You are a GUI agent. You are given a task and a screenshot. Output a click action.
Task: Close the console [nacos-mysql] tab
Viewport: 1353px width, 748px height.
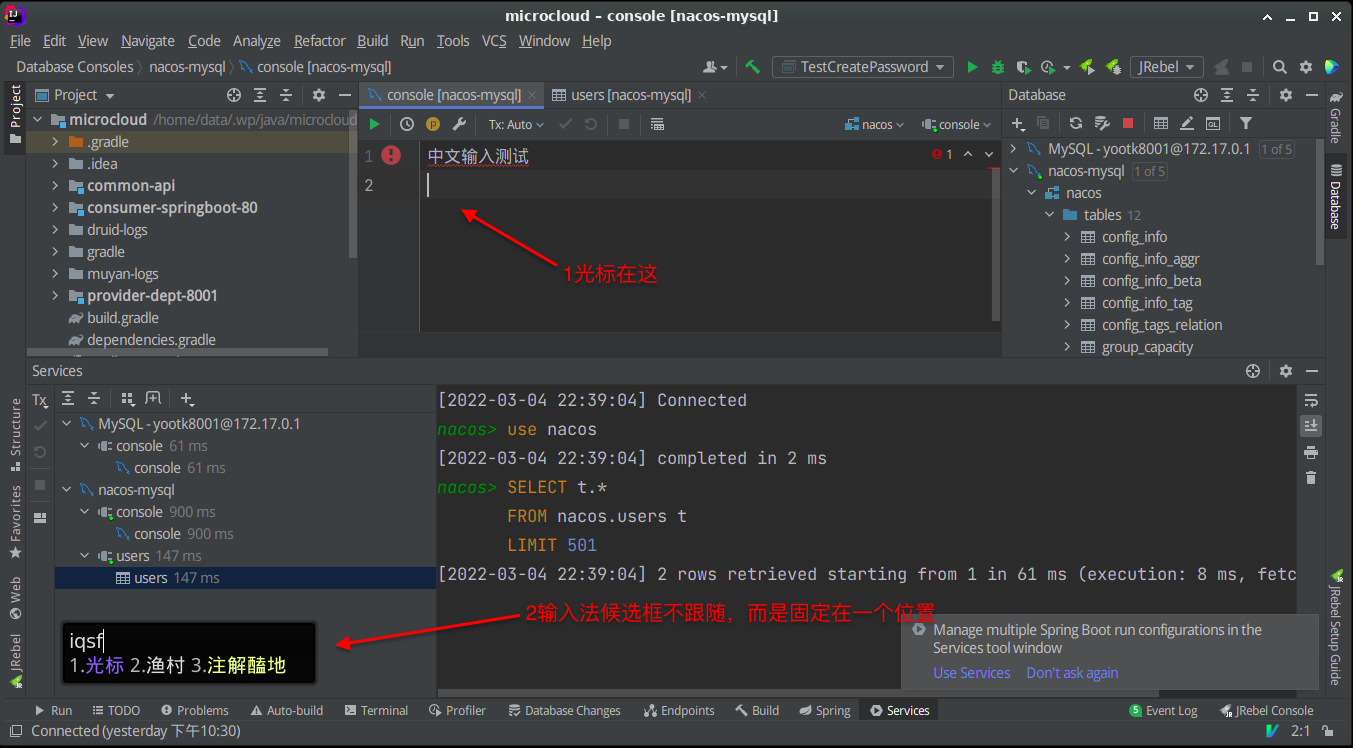pos(534,95)
